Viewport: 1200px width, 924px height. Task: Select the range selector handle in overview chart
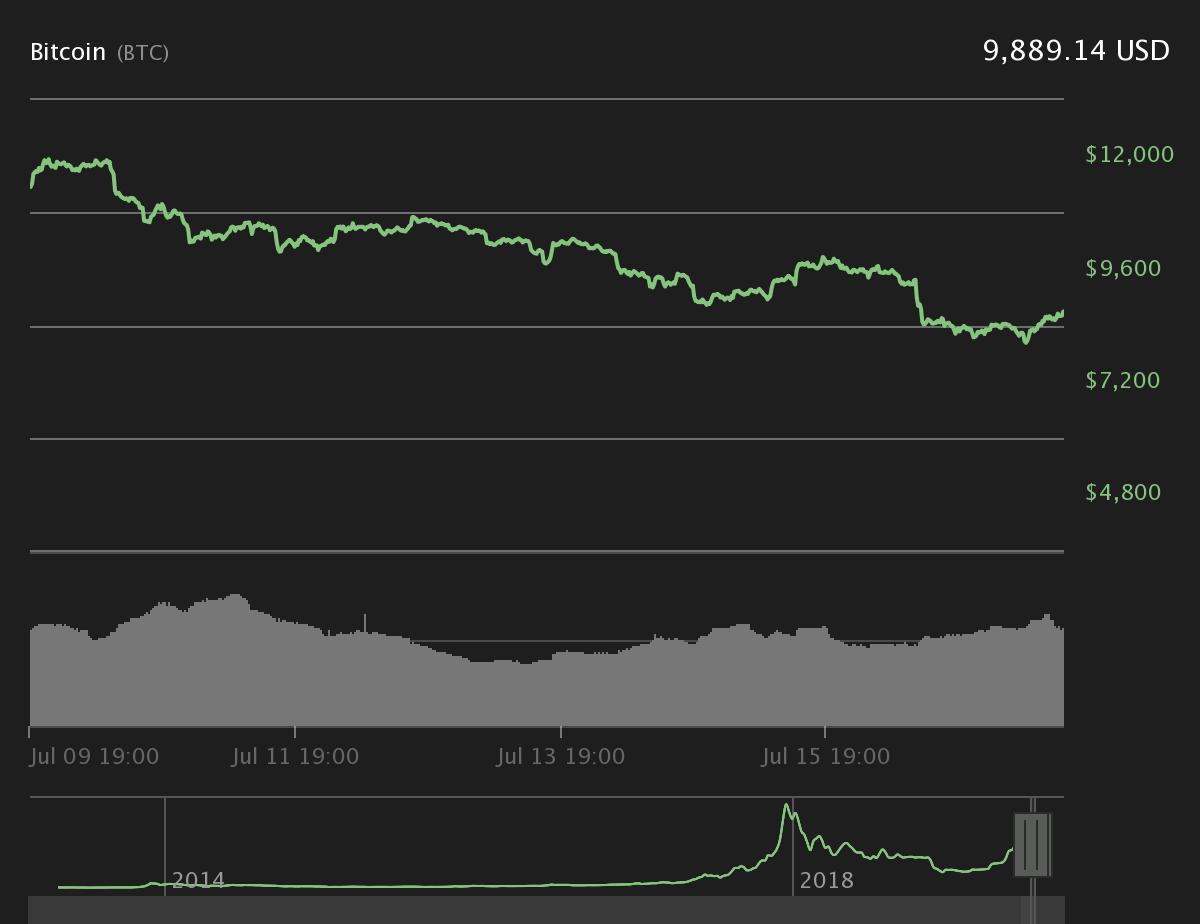click(x=1032, y=845)
